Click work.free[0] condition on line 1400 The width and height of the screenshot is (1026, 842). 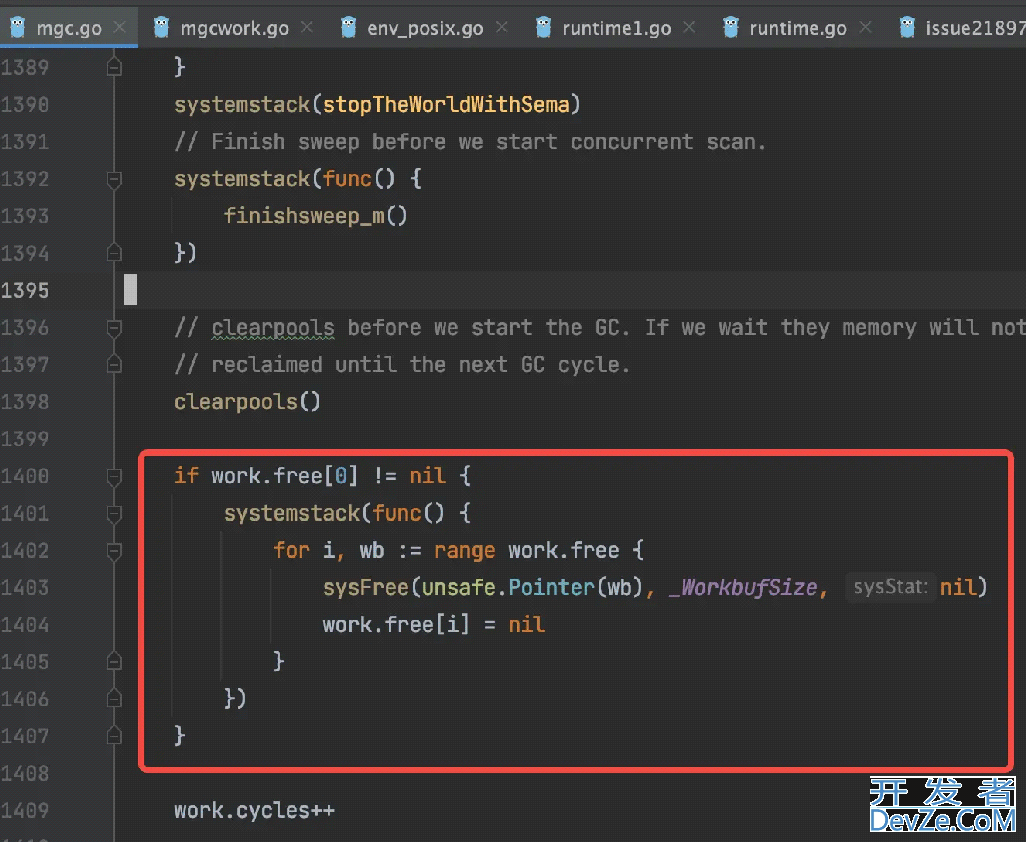click(x=285, y=476)
